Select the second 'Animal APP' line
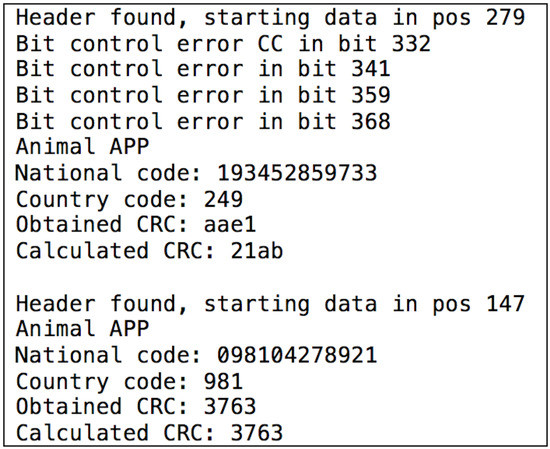Image resolution: width=550 pixels, height=449 pixels. click(82, 329)
